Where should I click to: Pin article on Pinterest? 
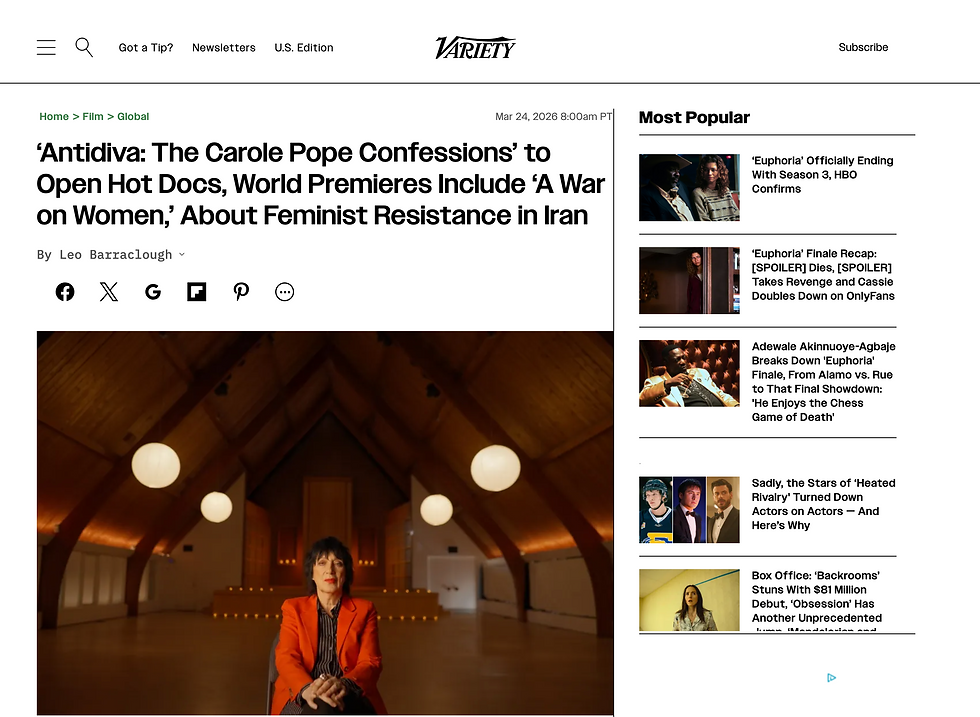pyautogui.click(x=241, y=292)
